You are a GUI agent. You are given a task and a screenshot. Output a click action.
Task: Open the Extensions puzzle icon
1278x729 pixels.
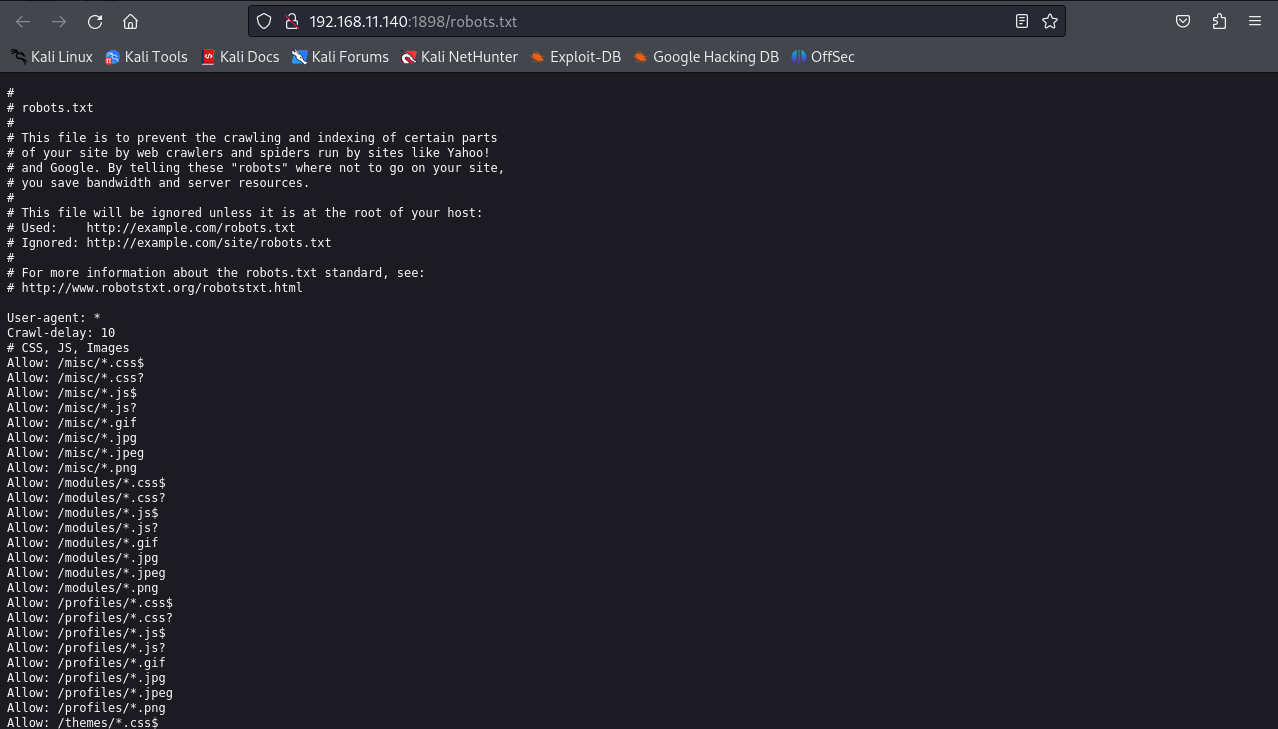click(1218, 21)
